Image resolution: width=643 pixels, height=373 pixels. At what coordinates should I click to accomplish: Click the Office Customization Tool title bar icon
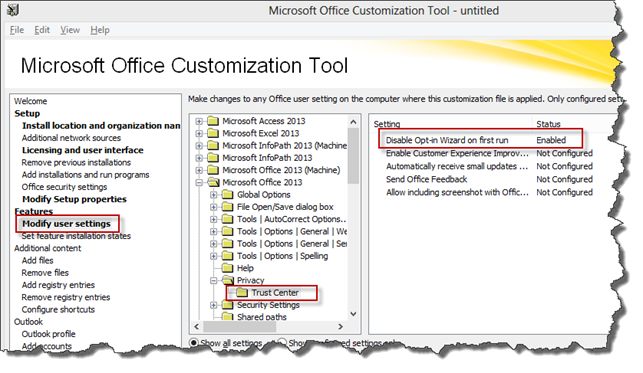tap(13, 10)
